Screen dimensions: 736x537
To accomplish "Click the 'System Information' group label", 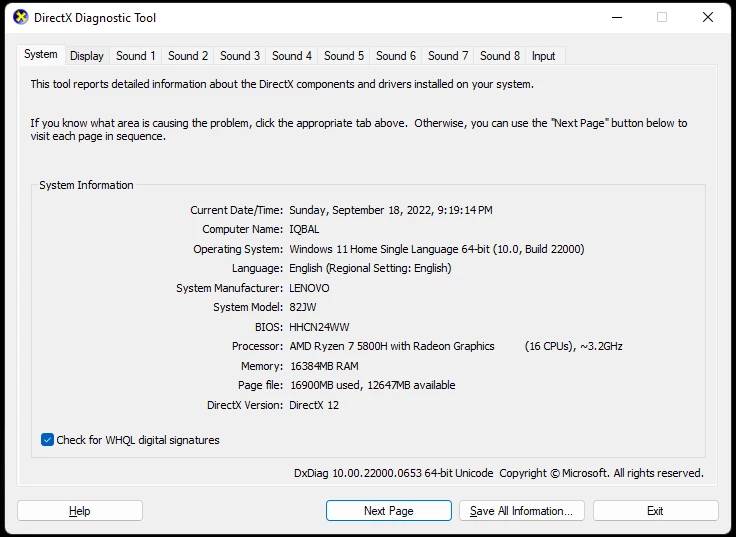I will coord(86,185).
